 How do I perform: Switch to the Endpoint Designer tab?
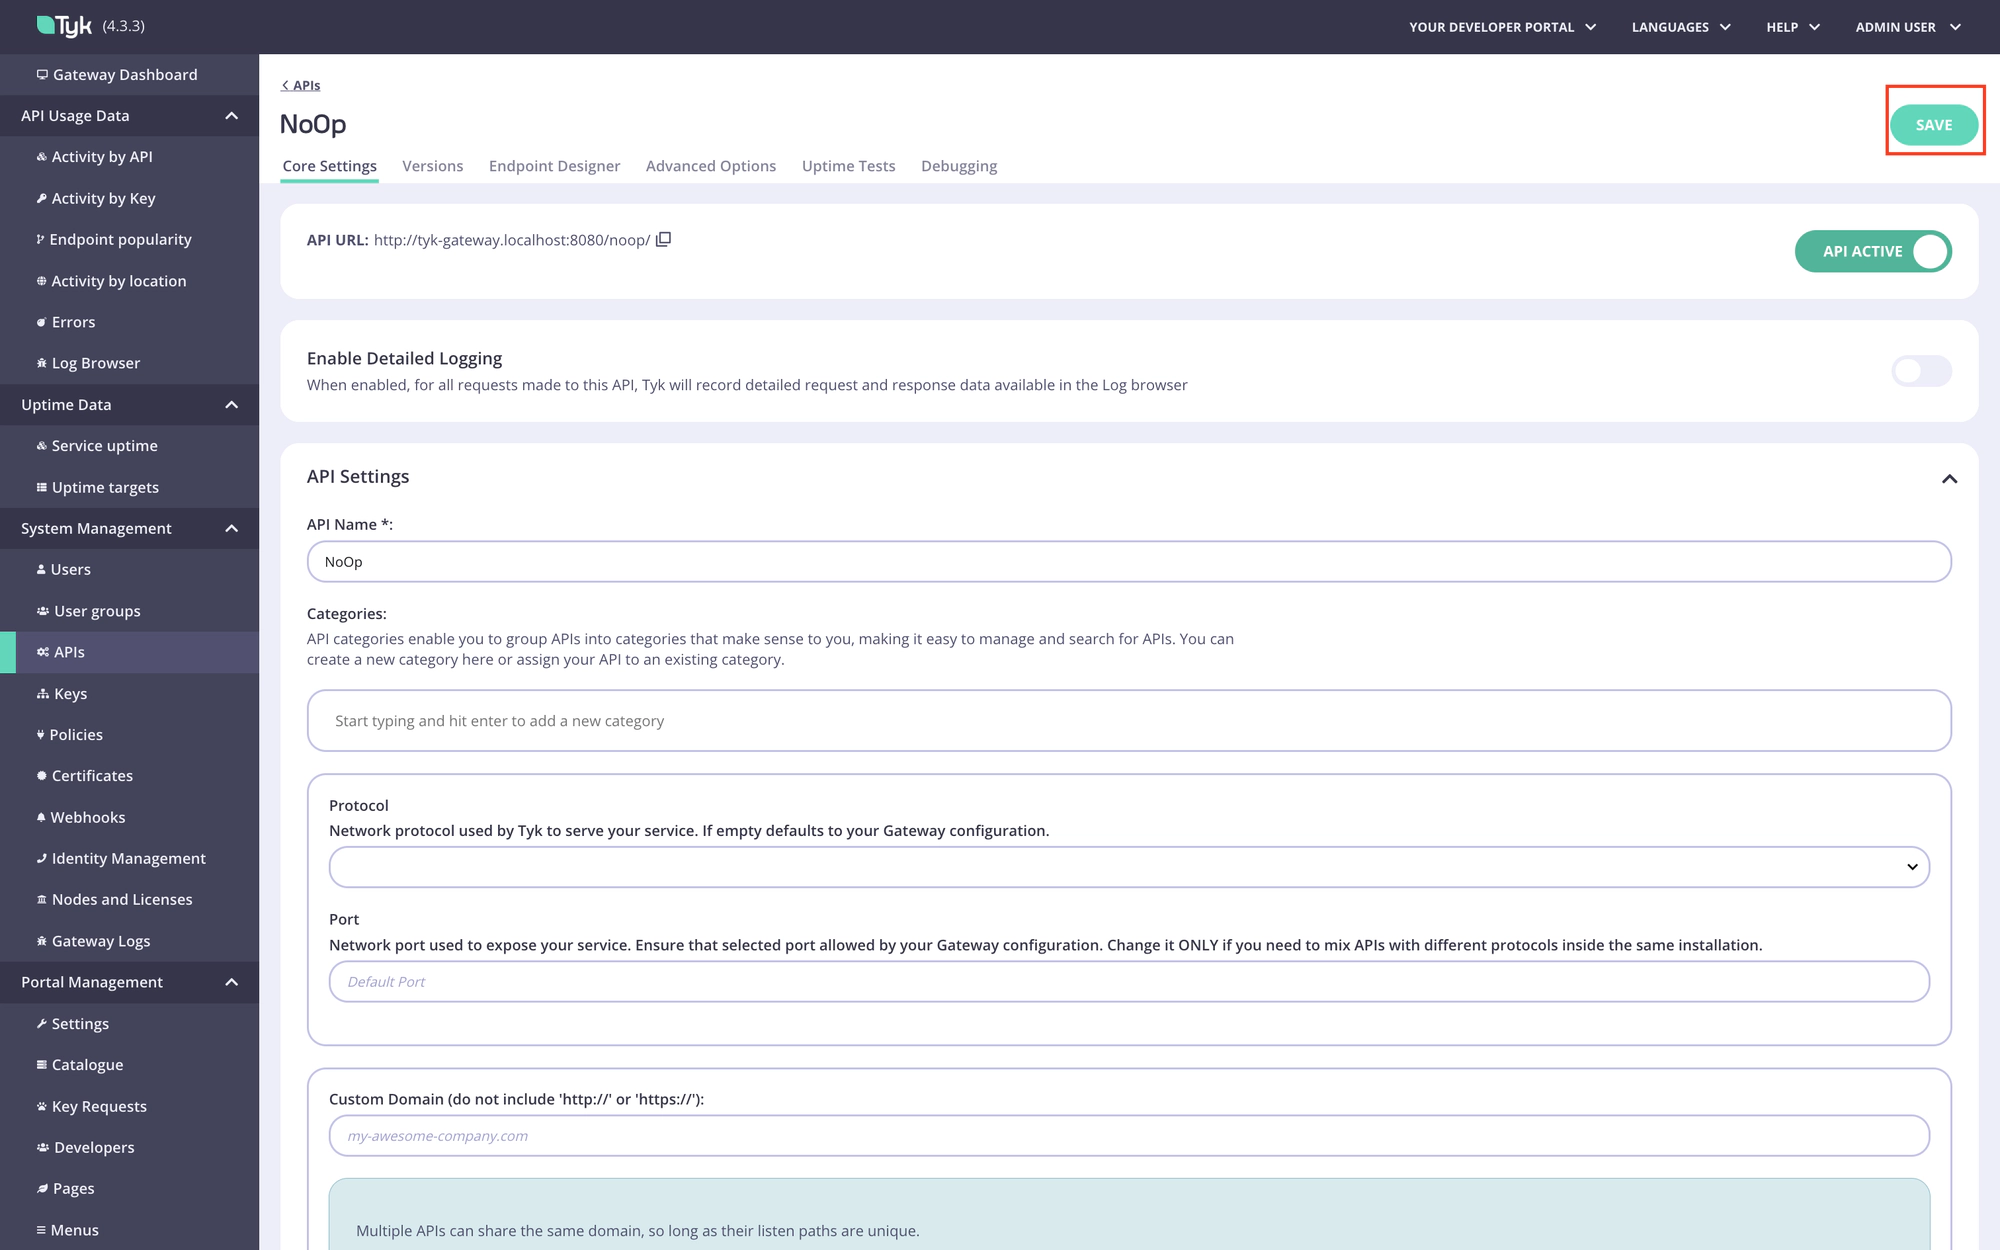click(x=554, y=166)
